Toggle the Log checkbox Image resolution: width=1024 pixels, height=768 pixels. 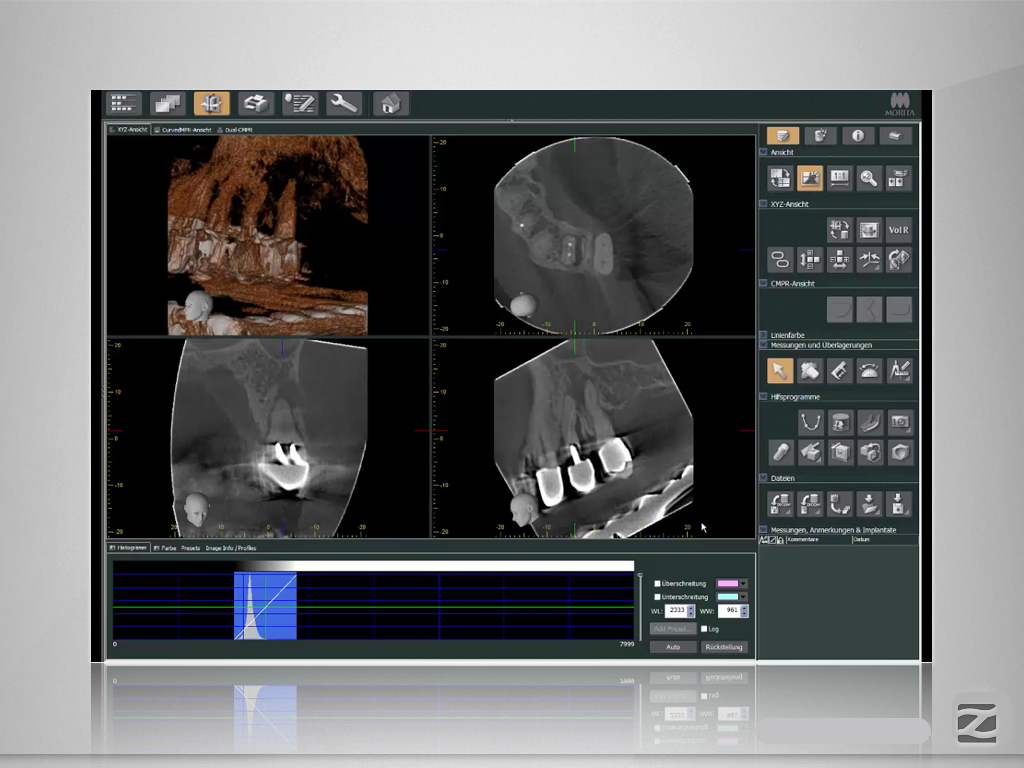pos(704,629)
